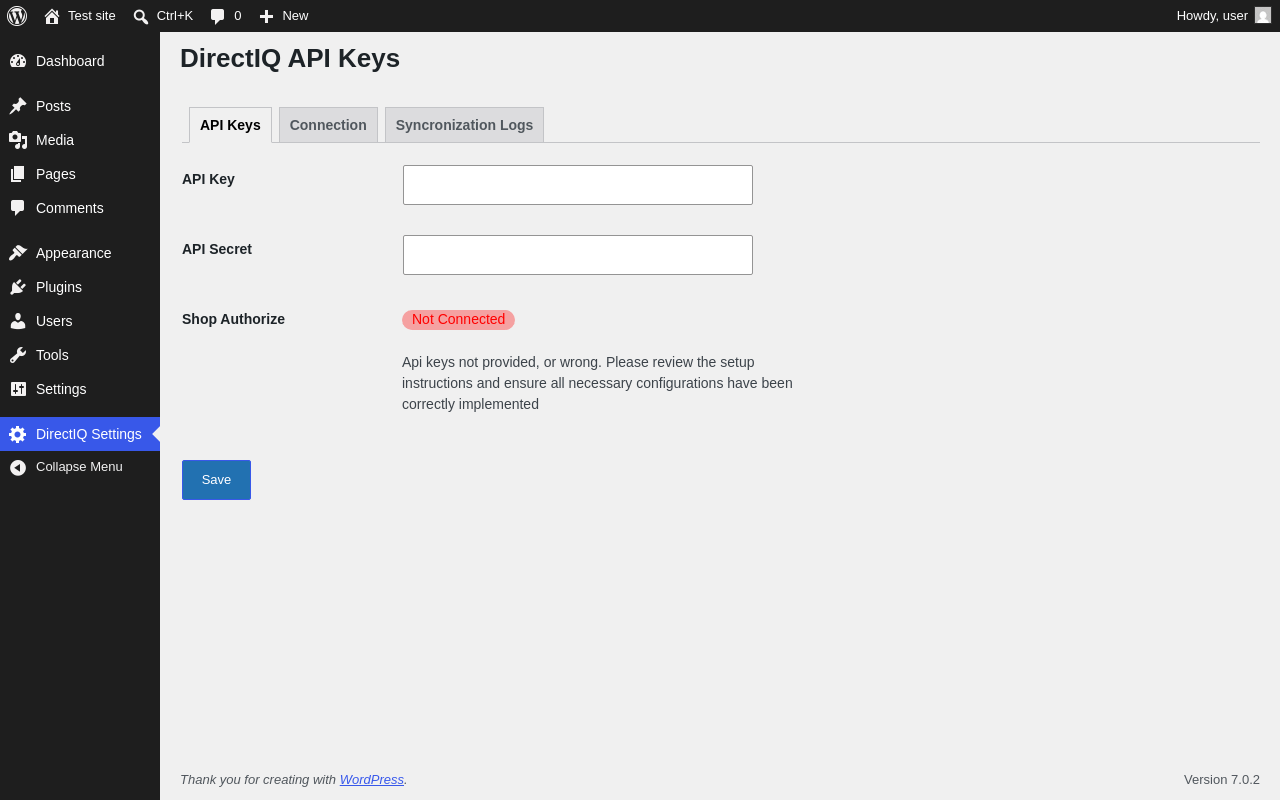Click the DirectIQ Settings gear icon
The height and width of the screenshot is (800, 1280).
[x=18, y=434]
